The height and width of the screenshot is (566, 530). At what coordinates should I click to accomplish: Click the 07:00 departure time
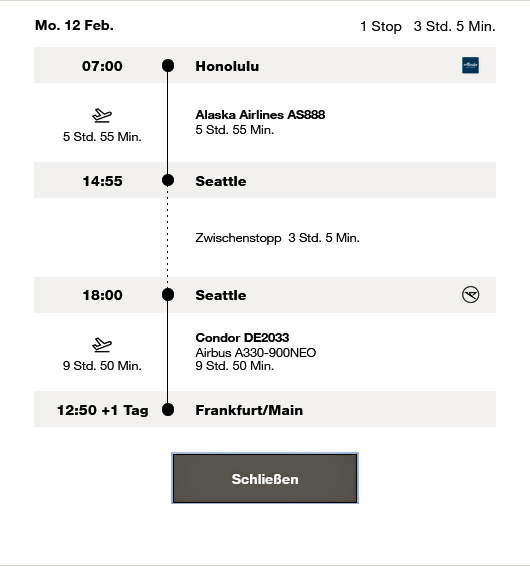(x=102, y=66)
